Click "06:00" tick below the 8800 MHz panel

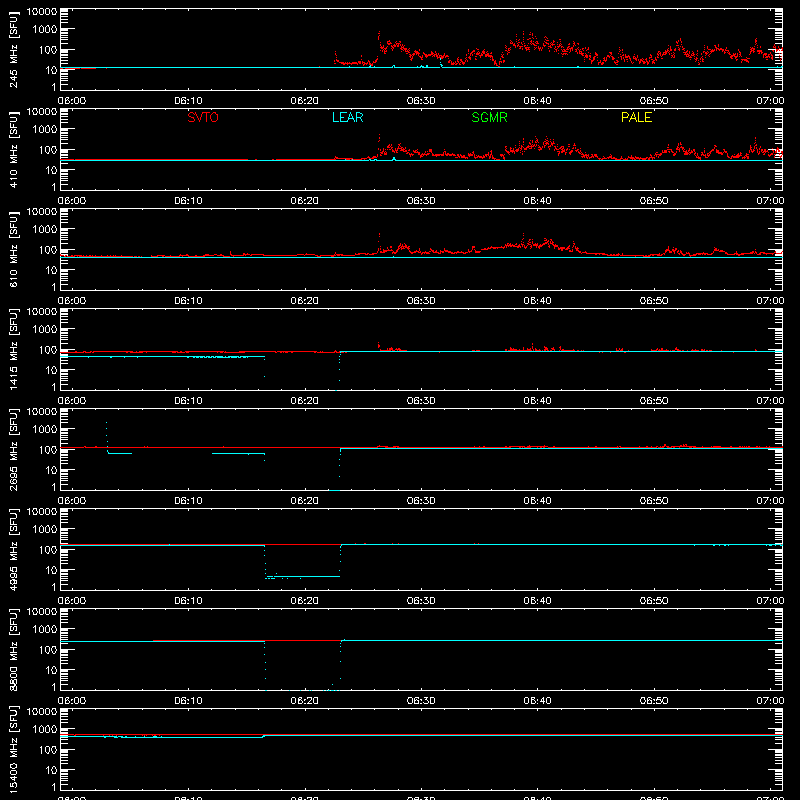[72, 701]
